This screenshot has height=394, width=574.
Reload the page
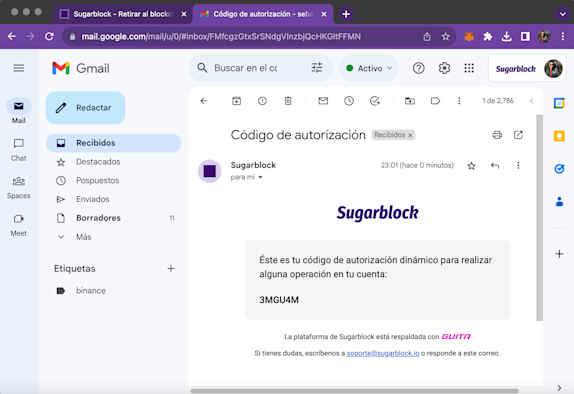pos(49,36)
